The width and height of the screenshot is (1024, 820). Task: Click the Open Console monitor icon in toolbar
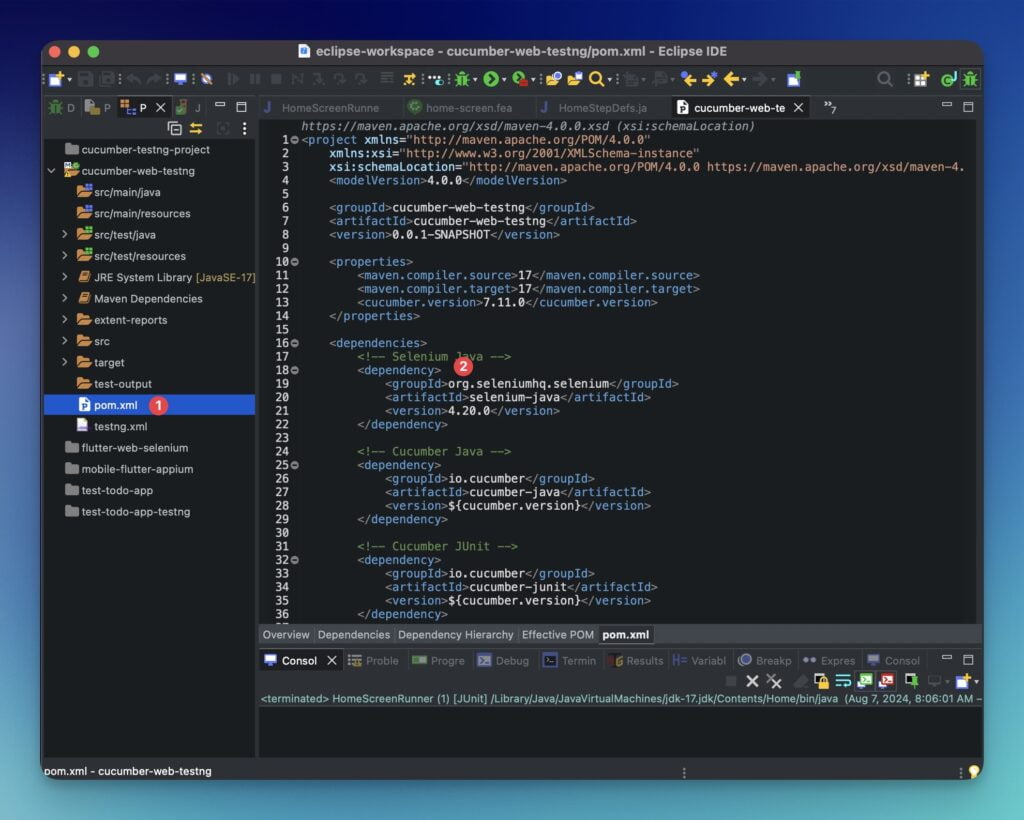(x=180, y=79)
